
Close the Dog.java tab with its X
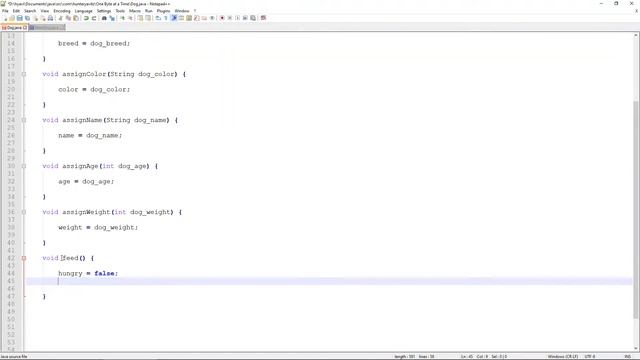tap(25, 28)
